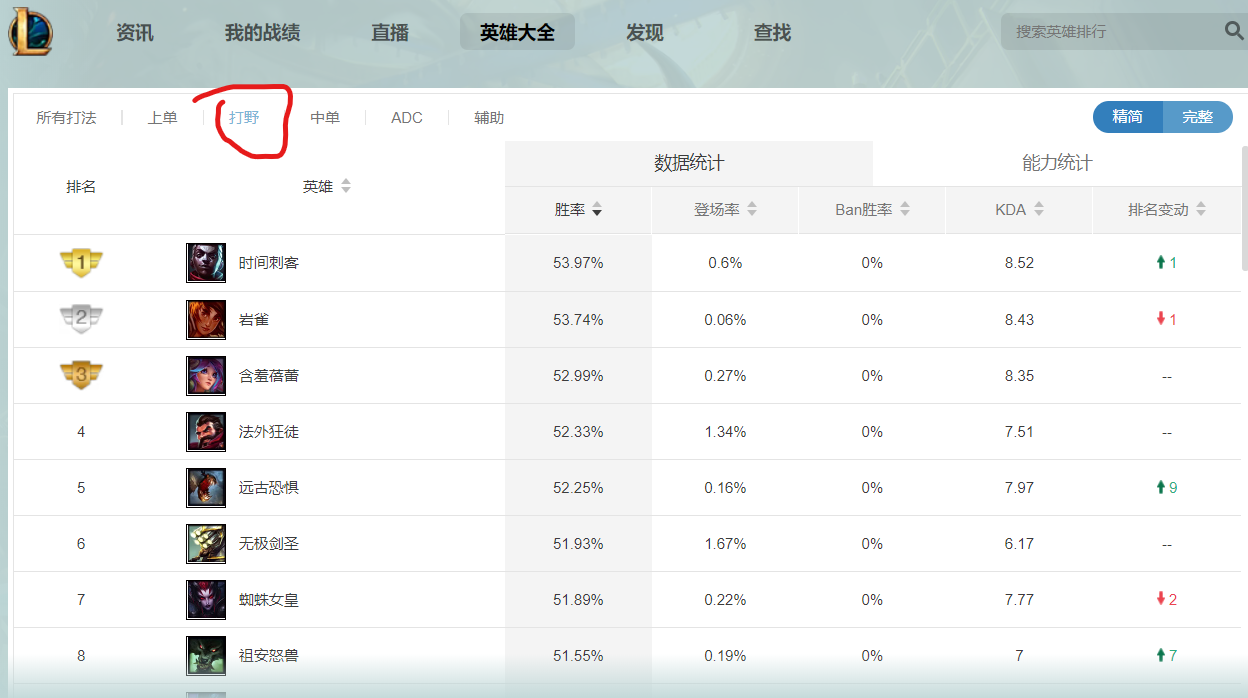
Task: Click the KDA value 7.51
Action: (1019, 432)
